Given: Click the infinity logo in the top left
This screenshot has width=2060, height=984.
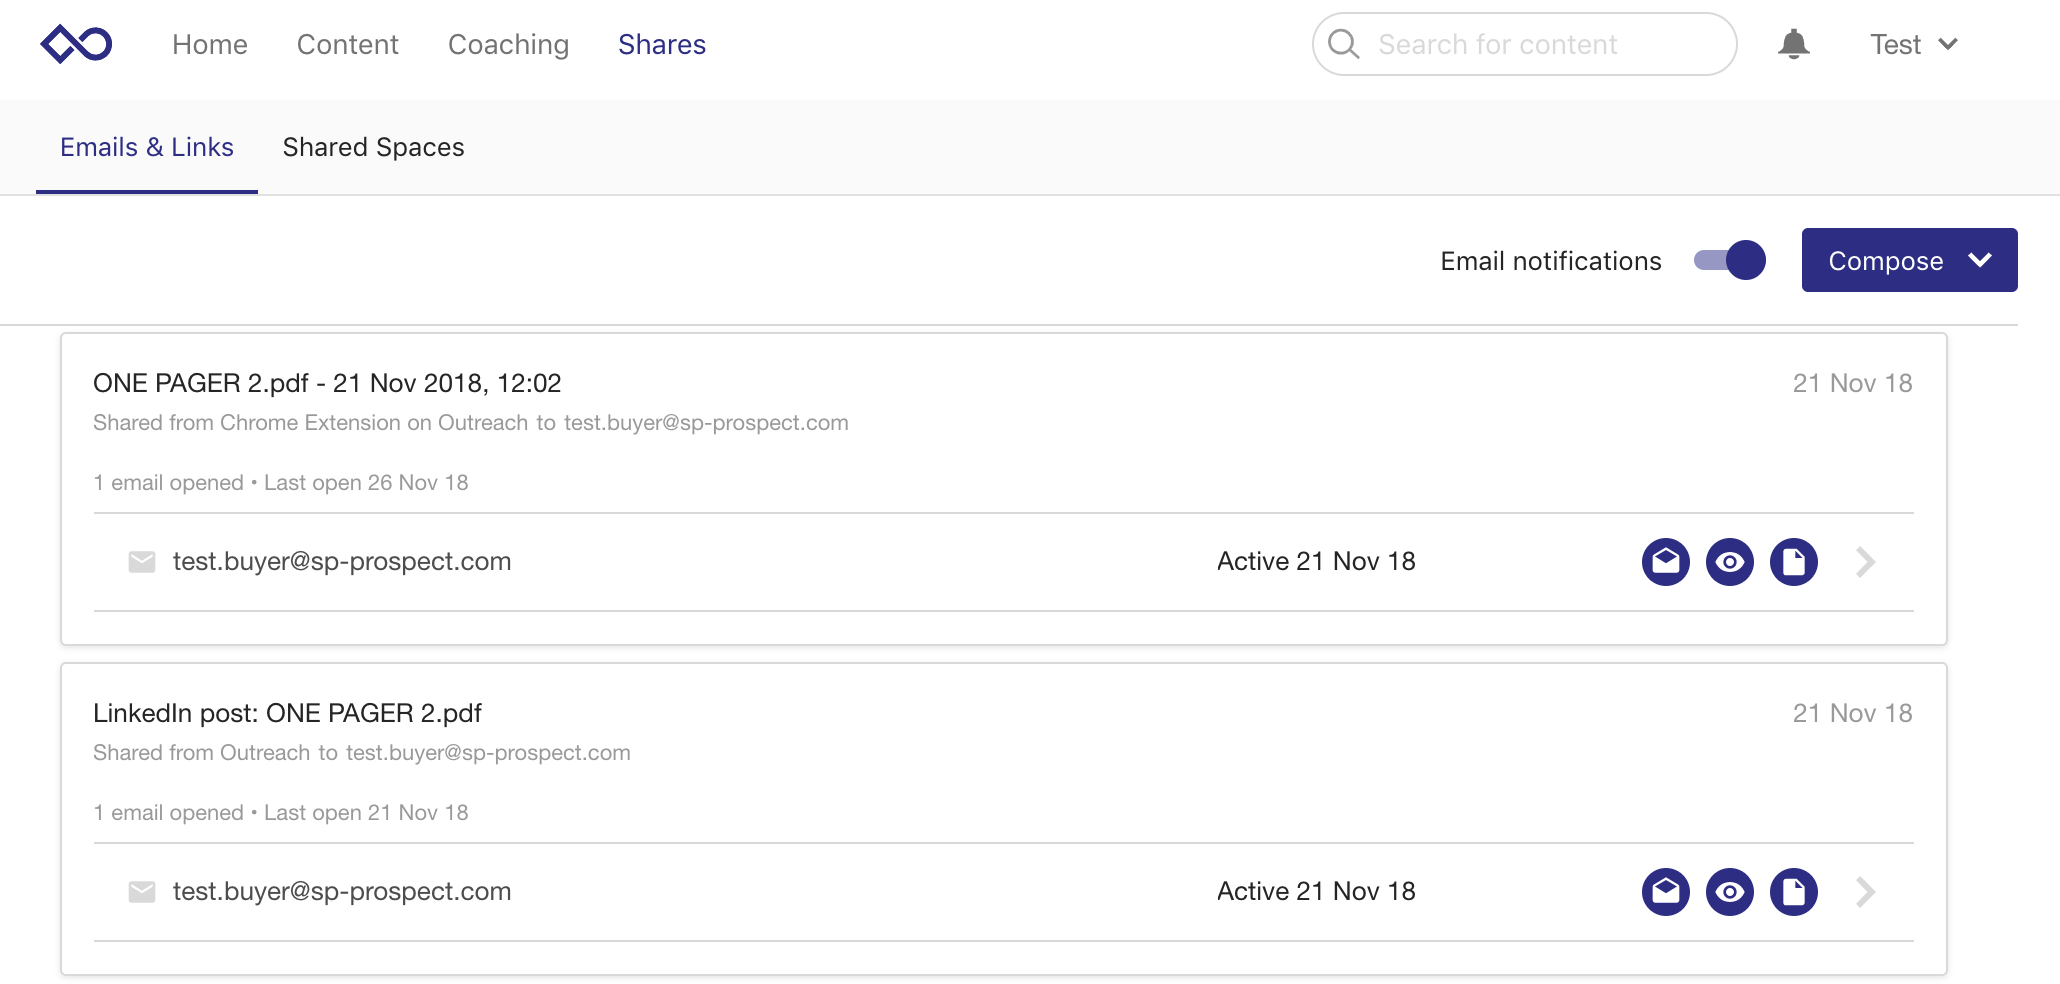Looking at the screenshot, I should point(75,42).
